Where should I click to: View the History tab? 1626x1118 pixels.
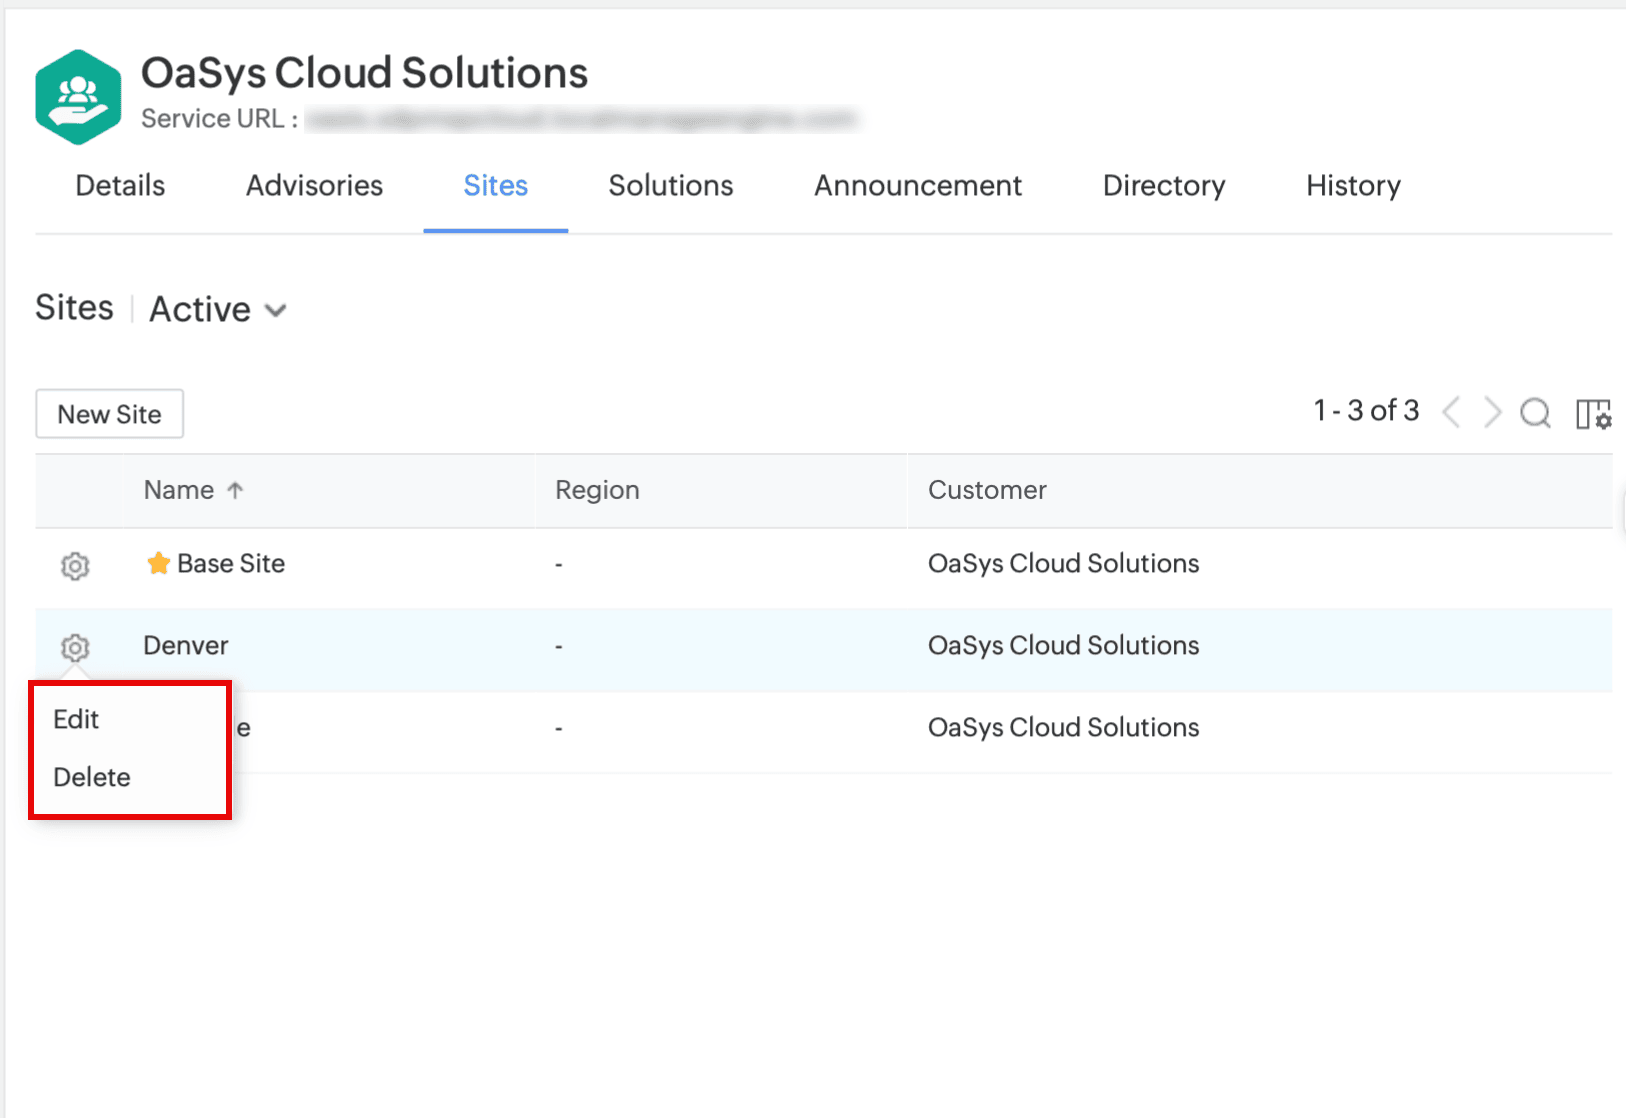click(1353, 186)
